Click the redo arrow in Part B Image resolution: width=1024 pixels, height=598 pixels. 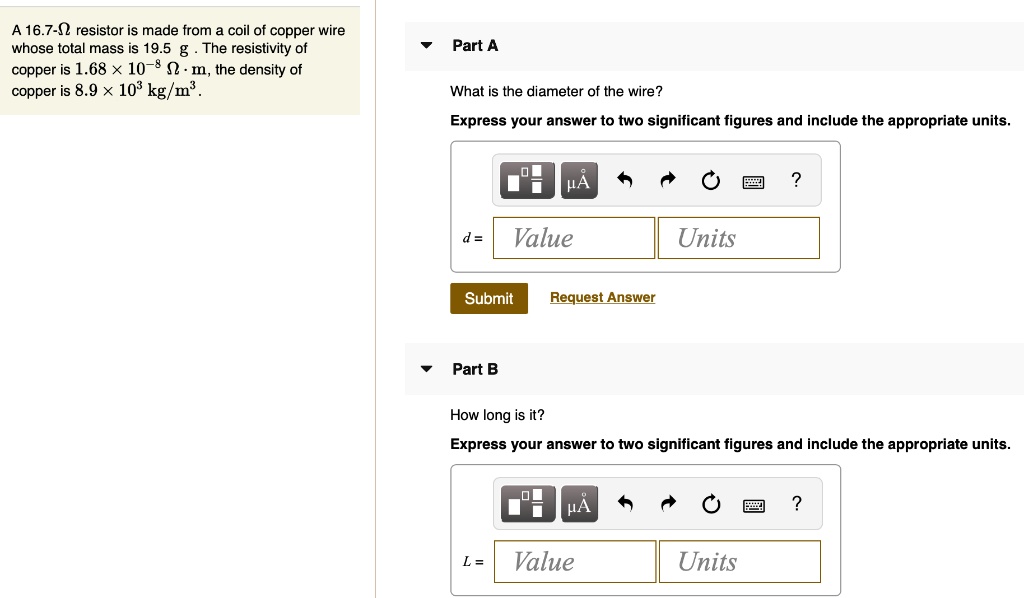pyautogui.click(x=668, y=504)
